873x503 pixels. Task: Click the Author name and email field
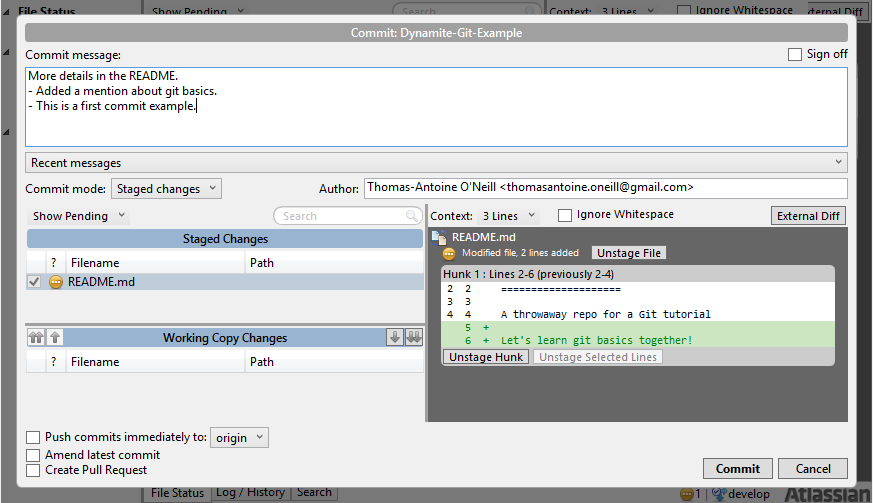coord(606,188)
